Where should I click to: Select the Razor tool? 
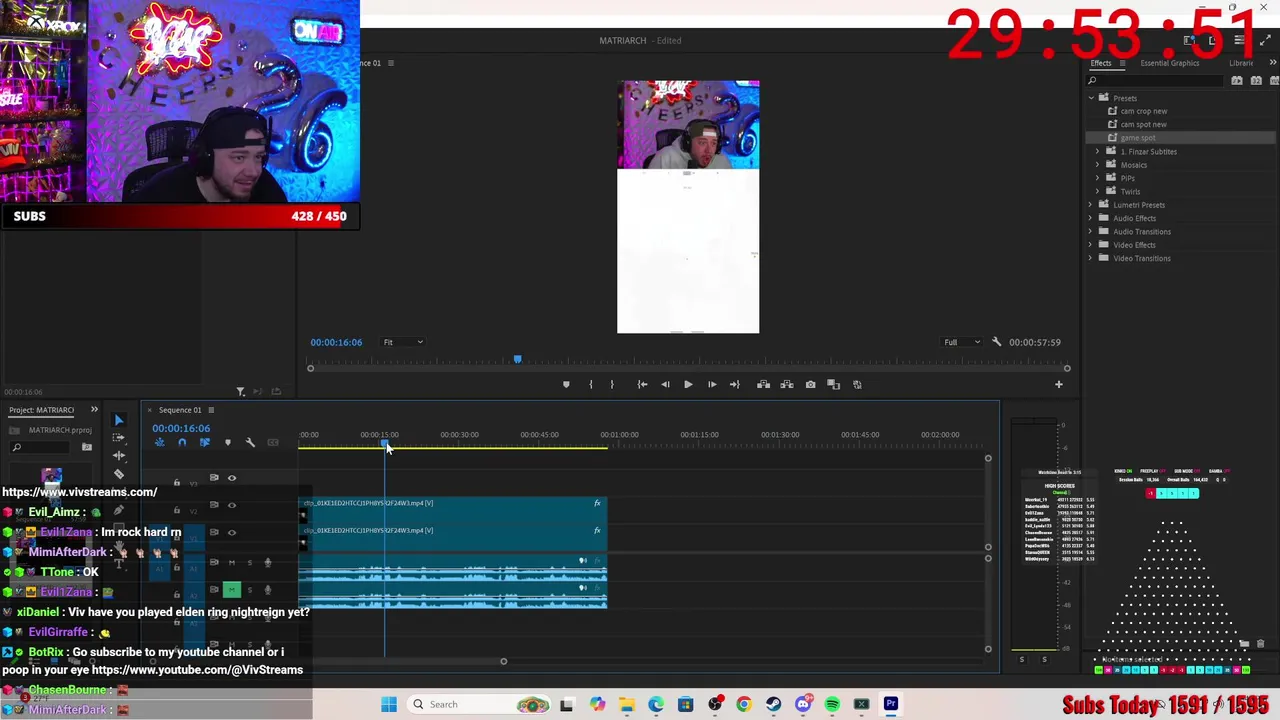click(119, 474)
